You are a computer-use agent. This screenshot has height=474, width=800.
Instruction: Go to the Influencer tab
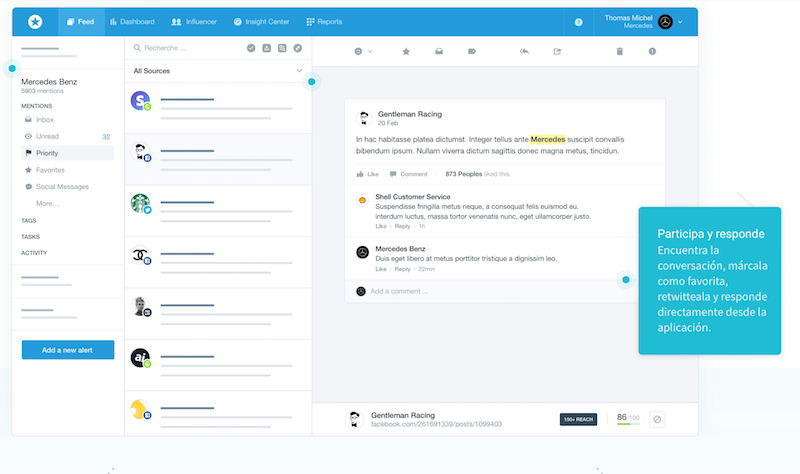194,21
